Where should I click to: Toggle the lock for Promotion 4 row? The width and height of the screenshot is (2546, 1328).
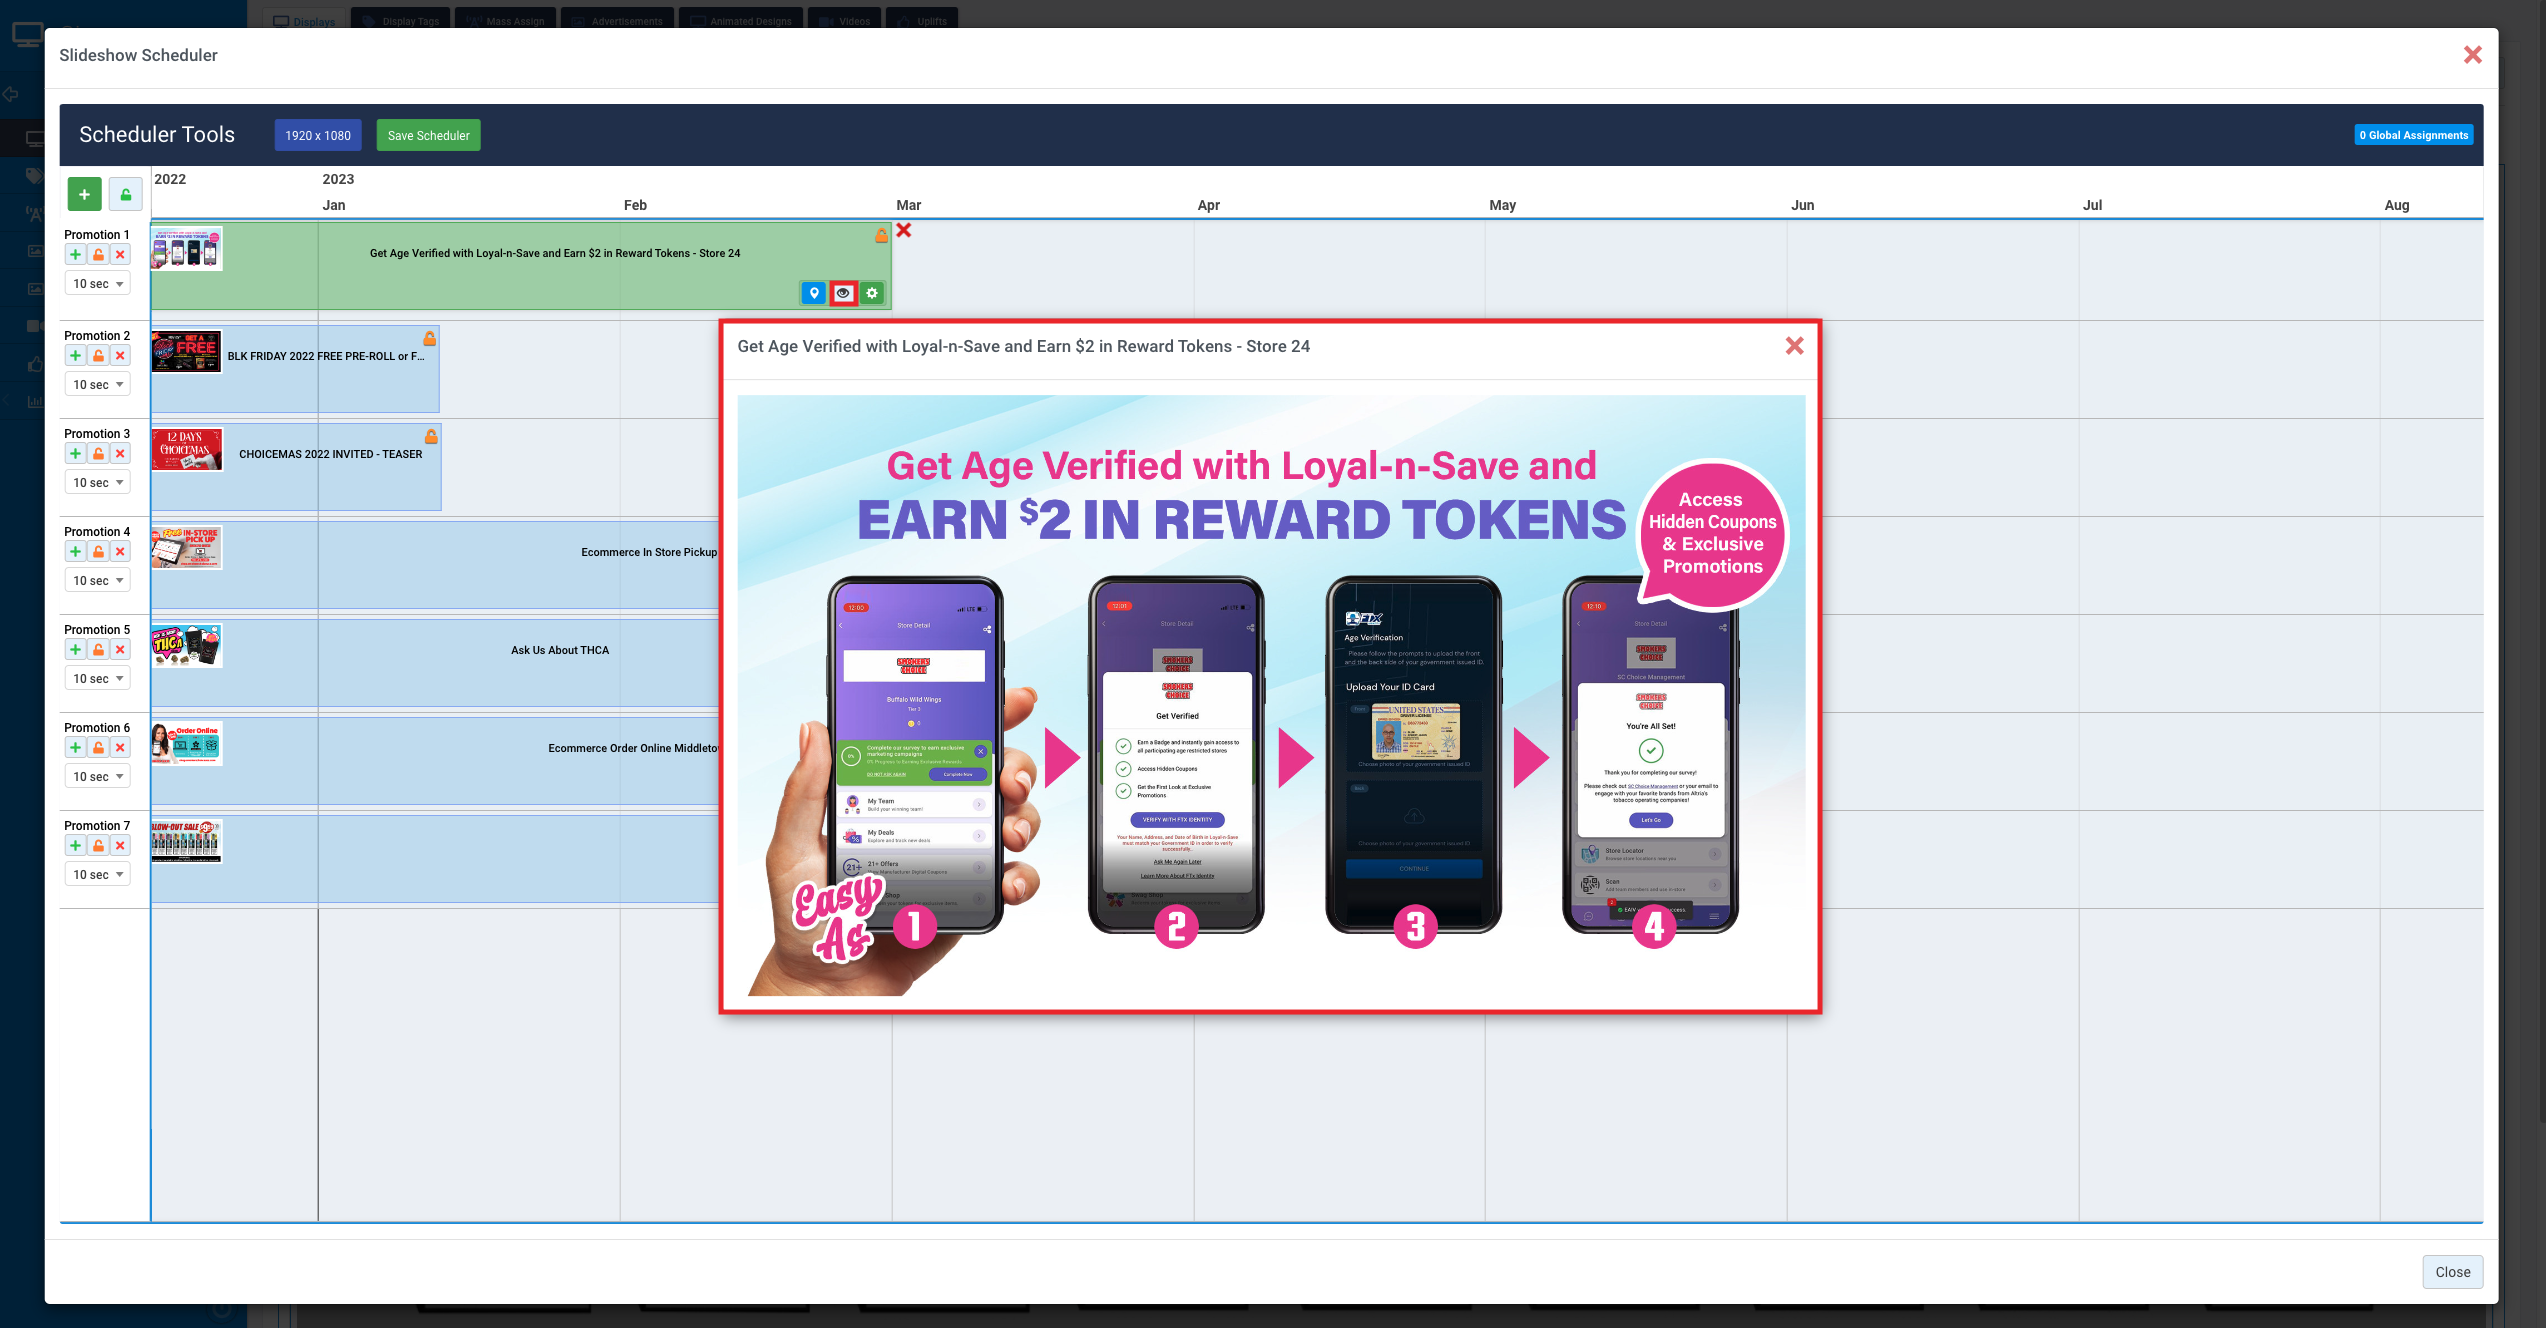[98, 551]
